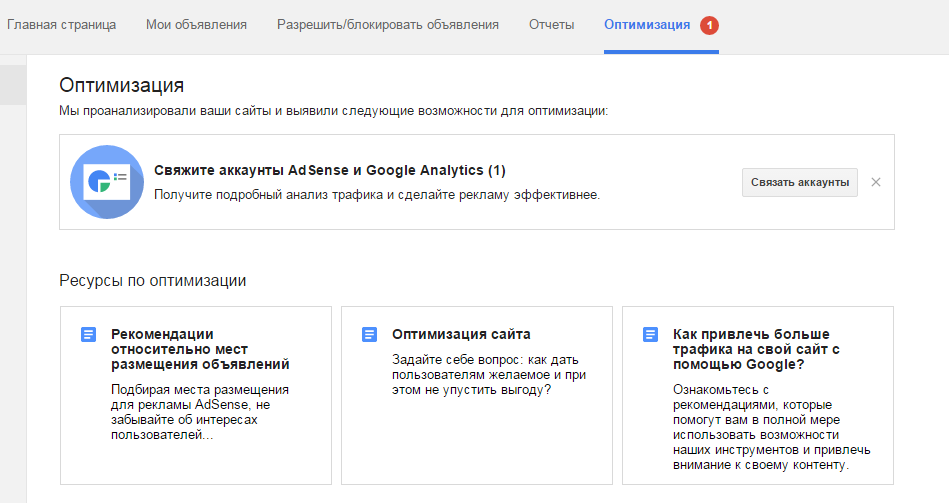949x503 pixels.
Task: Click the AdSense and Analytics round chart icon
Action: [x=107, y=182]
